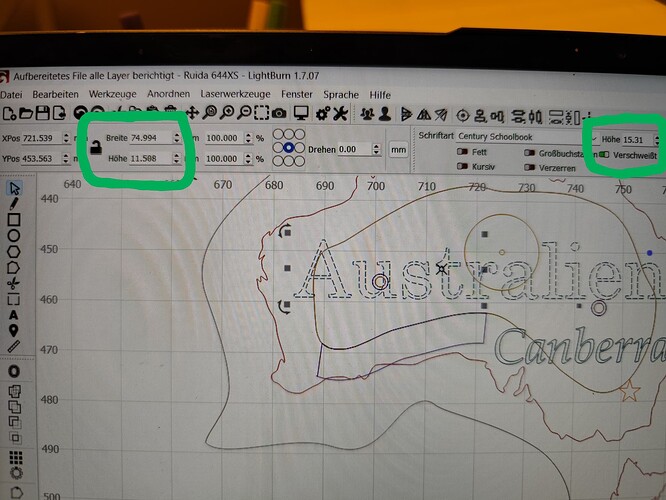Select the Create Text tool
Image resolution: width=666 pixels, height=500 pixels.
coord(14,315)
